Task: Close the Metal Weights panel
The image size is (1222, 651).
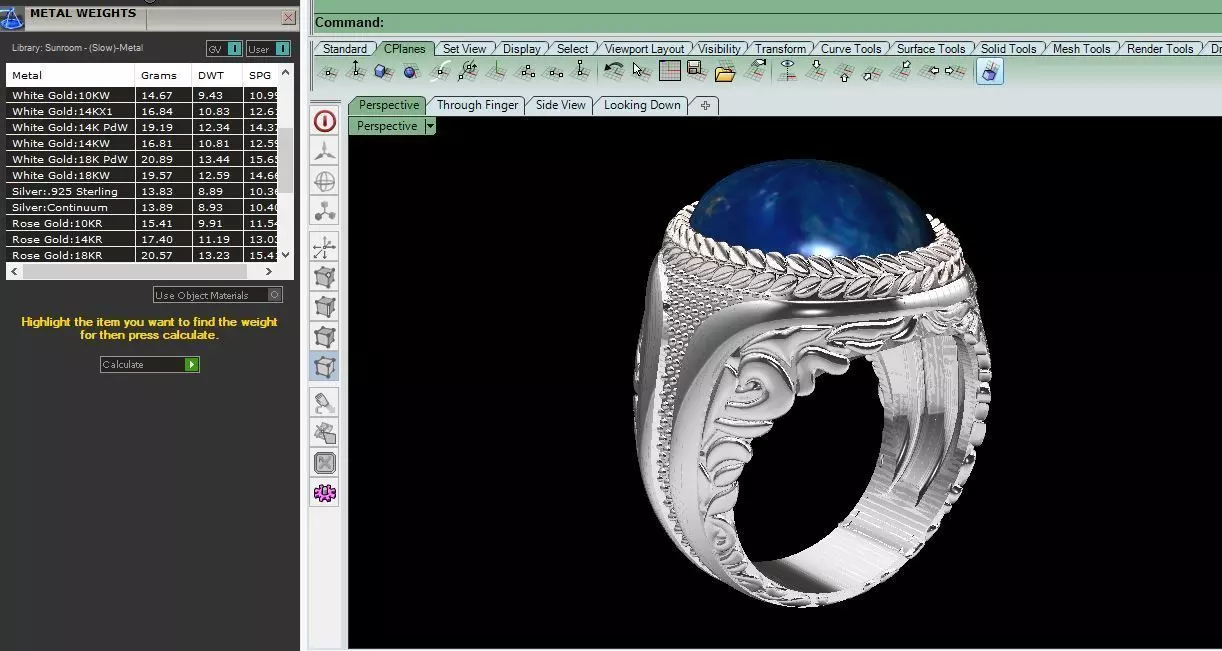Action: pos(289,17)
